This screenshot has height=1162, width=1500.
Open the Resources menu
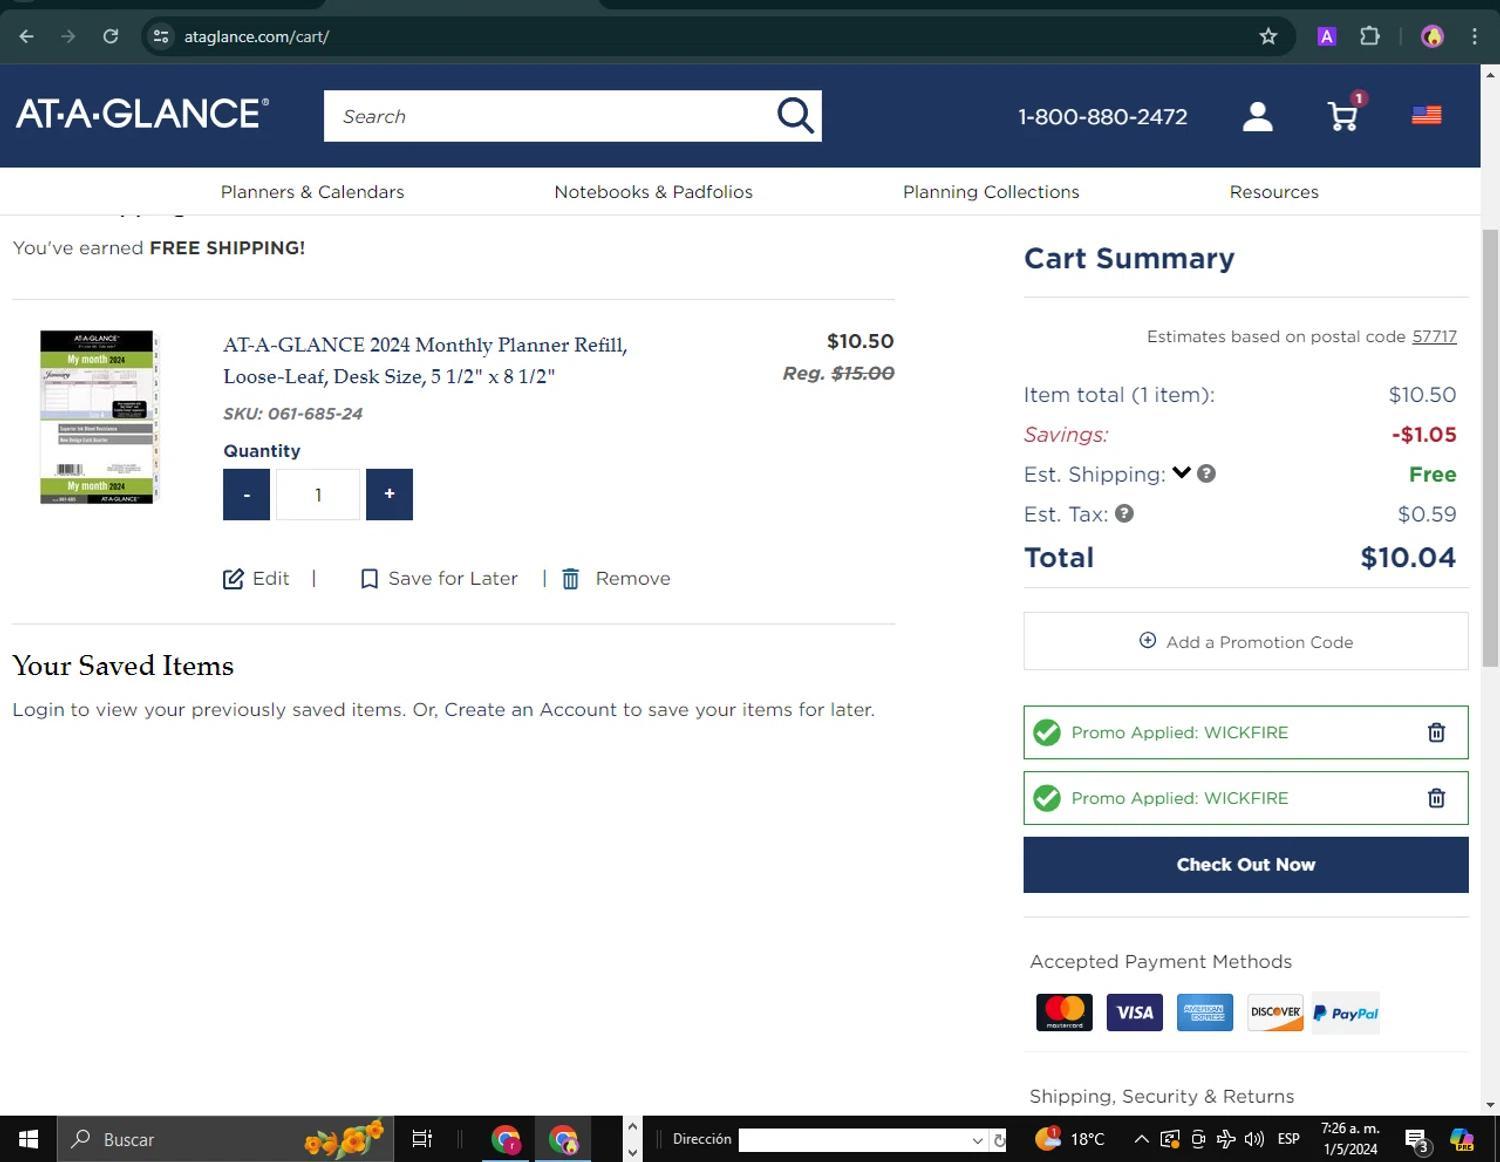pyautogui.click(x=1274, y=192)
